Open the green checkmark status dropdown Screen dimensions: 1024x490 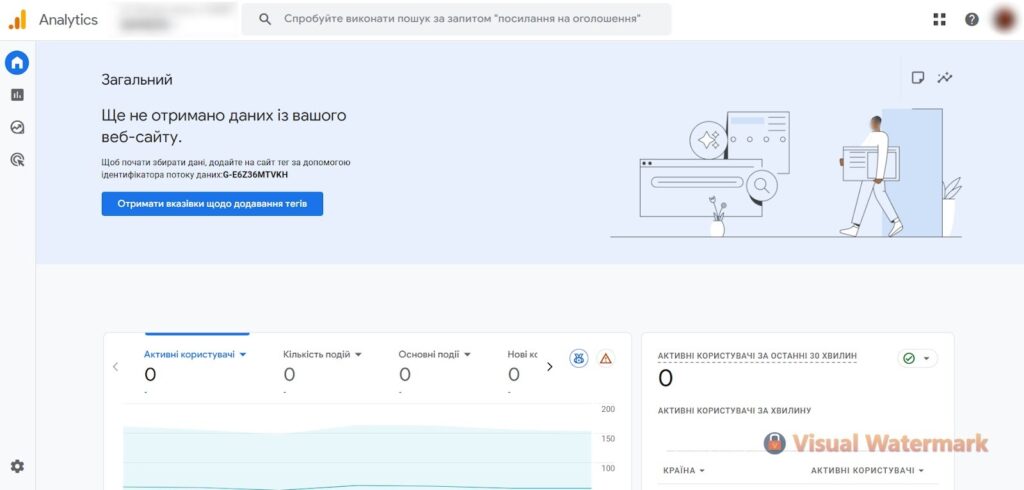916,358
